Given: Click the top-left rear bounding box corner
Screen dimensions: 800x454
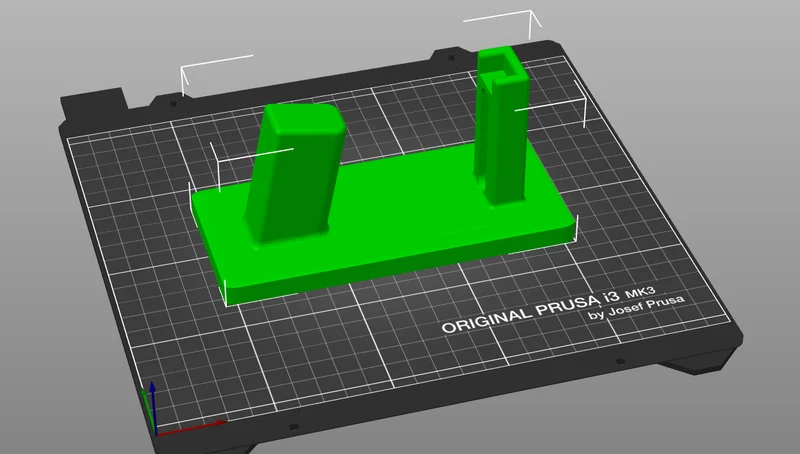Looking at the screenshot, I should pyautogui.click(x=183, y=68).
